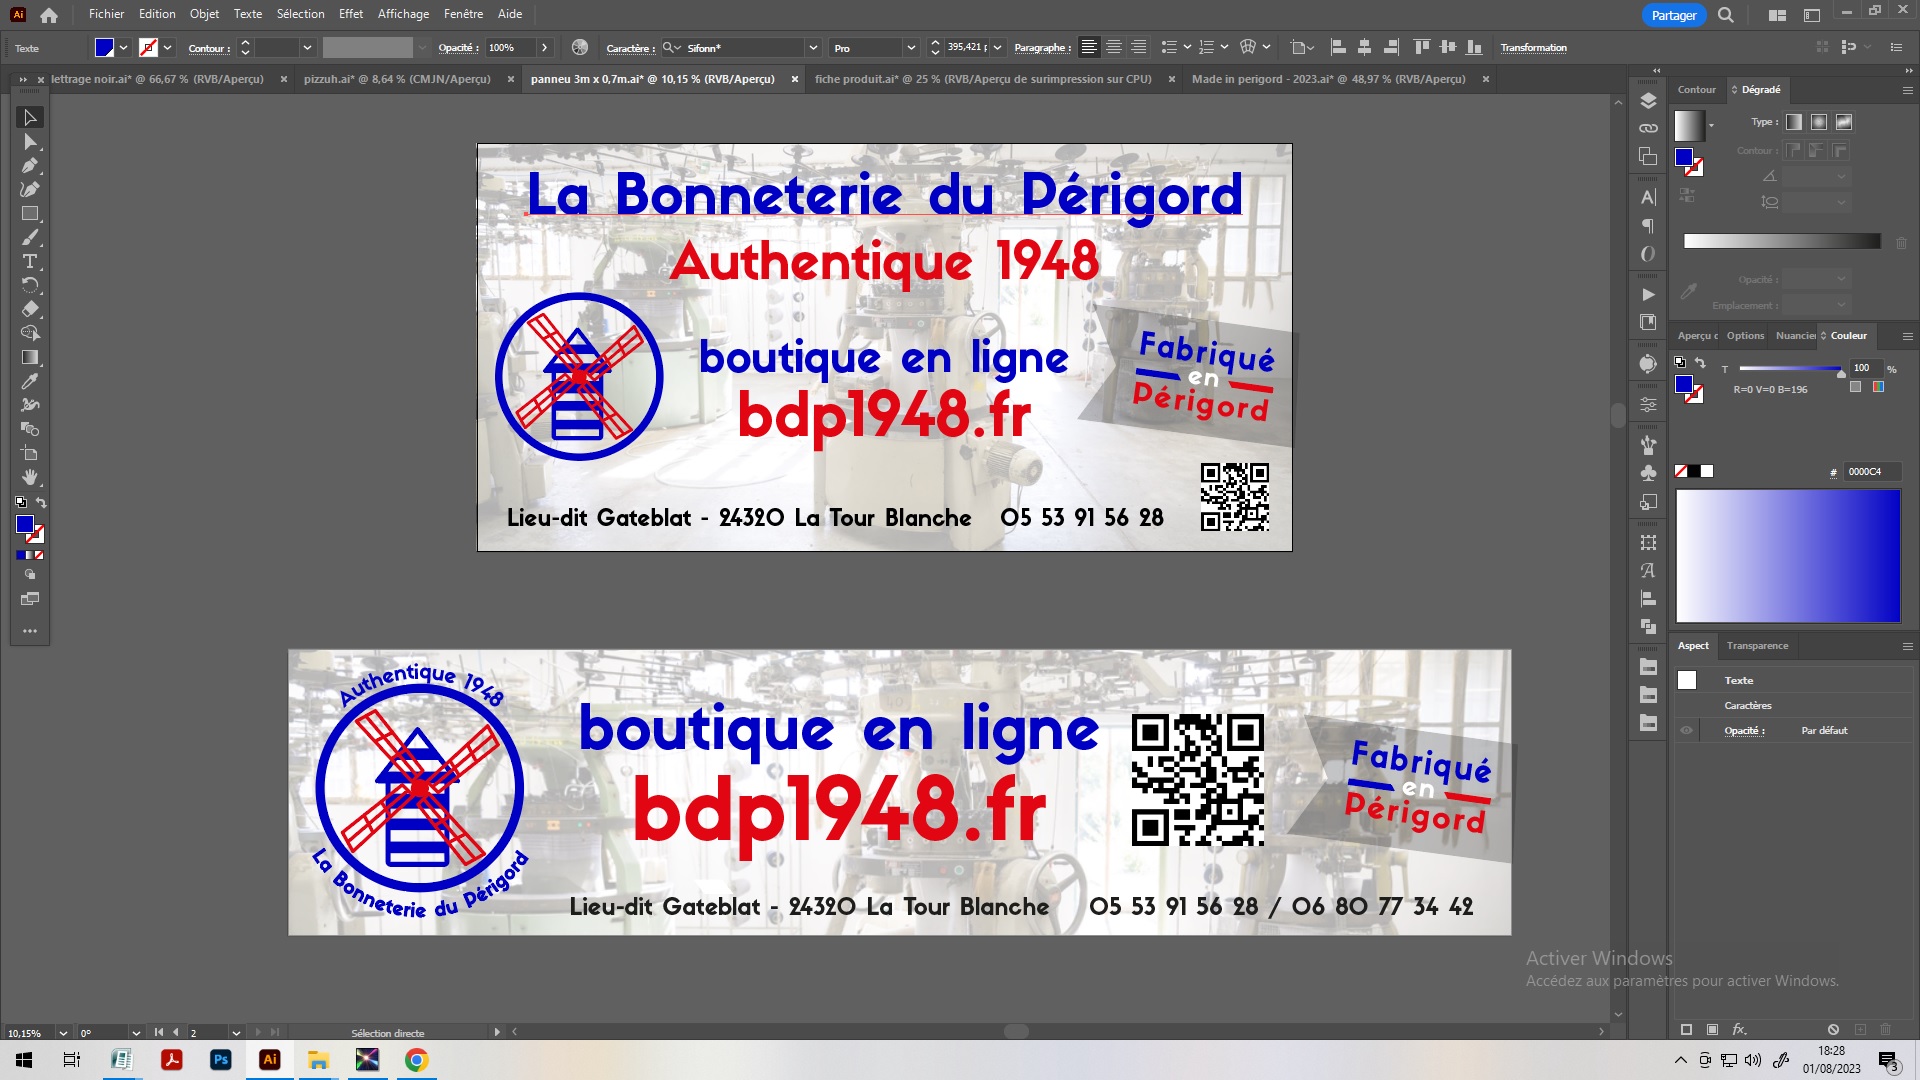
Task: Click horizontal align left icon
Action: [1338, 47]
